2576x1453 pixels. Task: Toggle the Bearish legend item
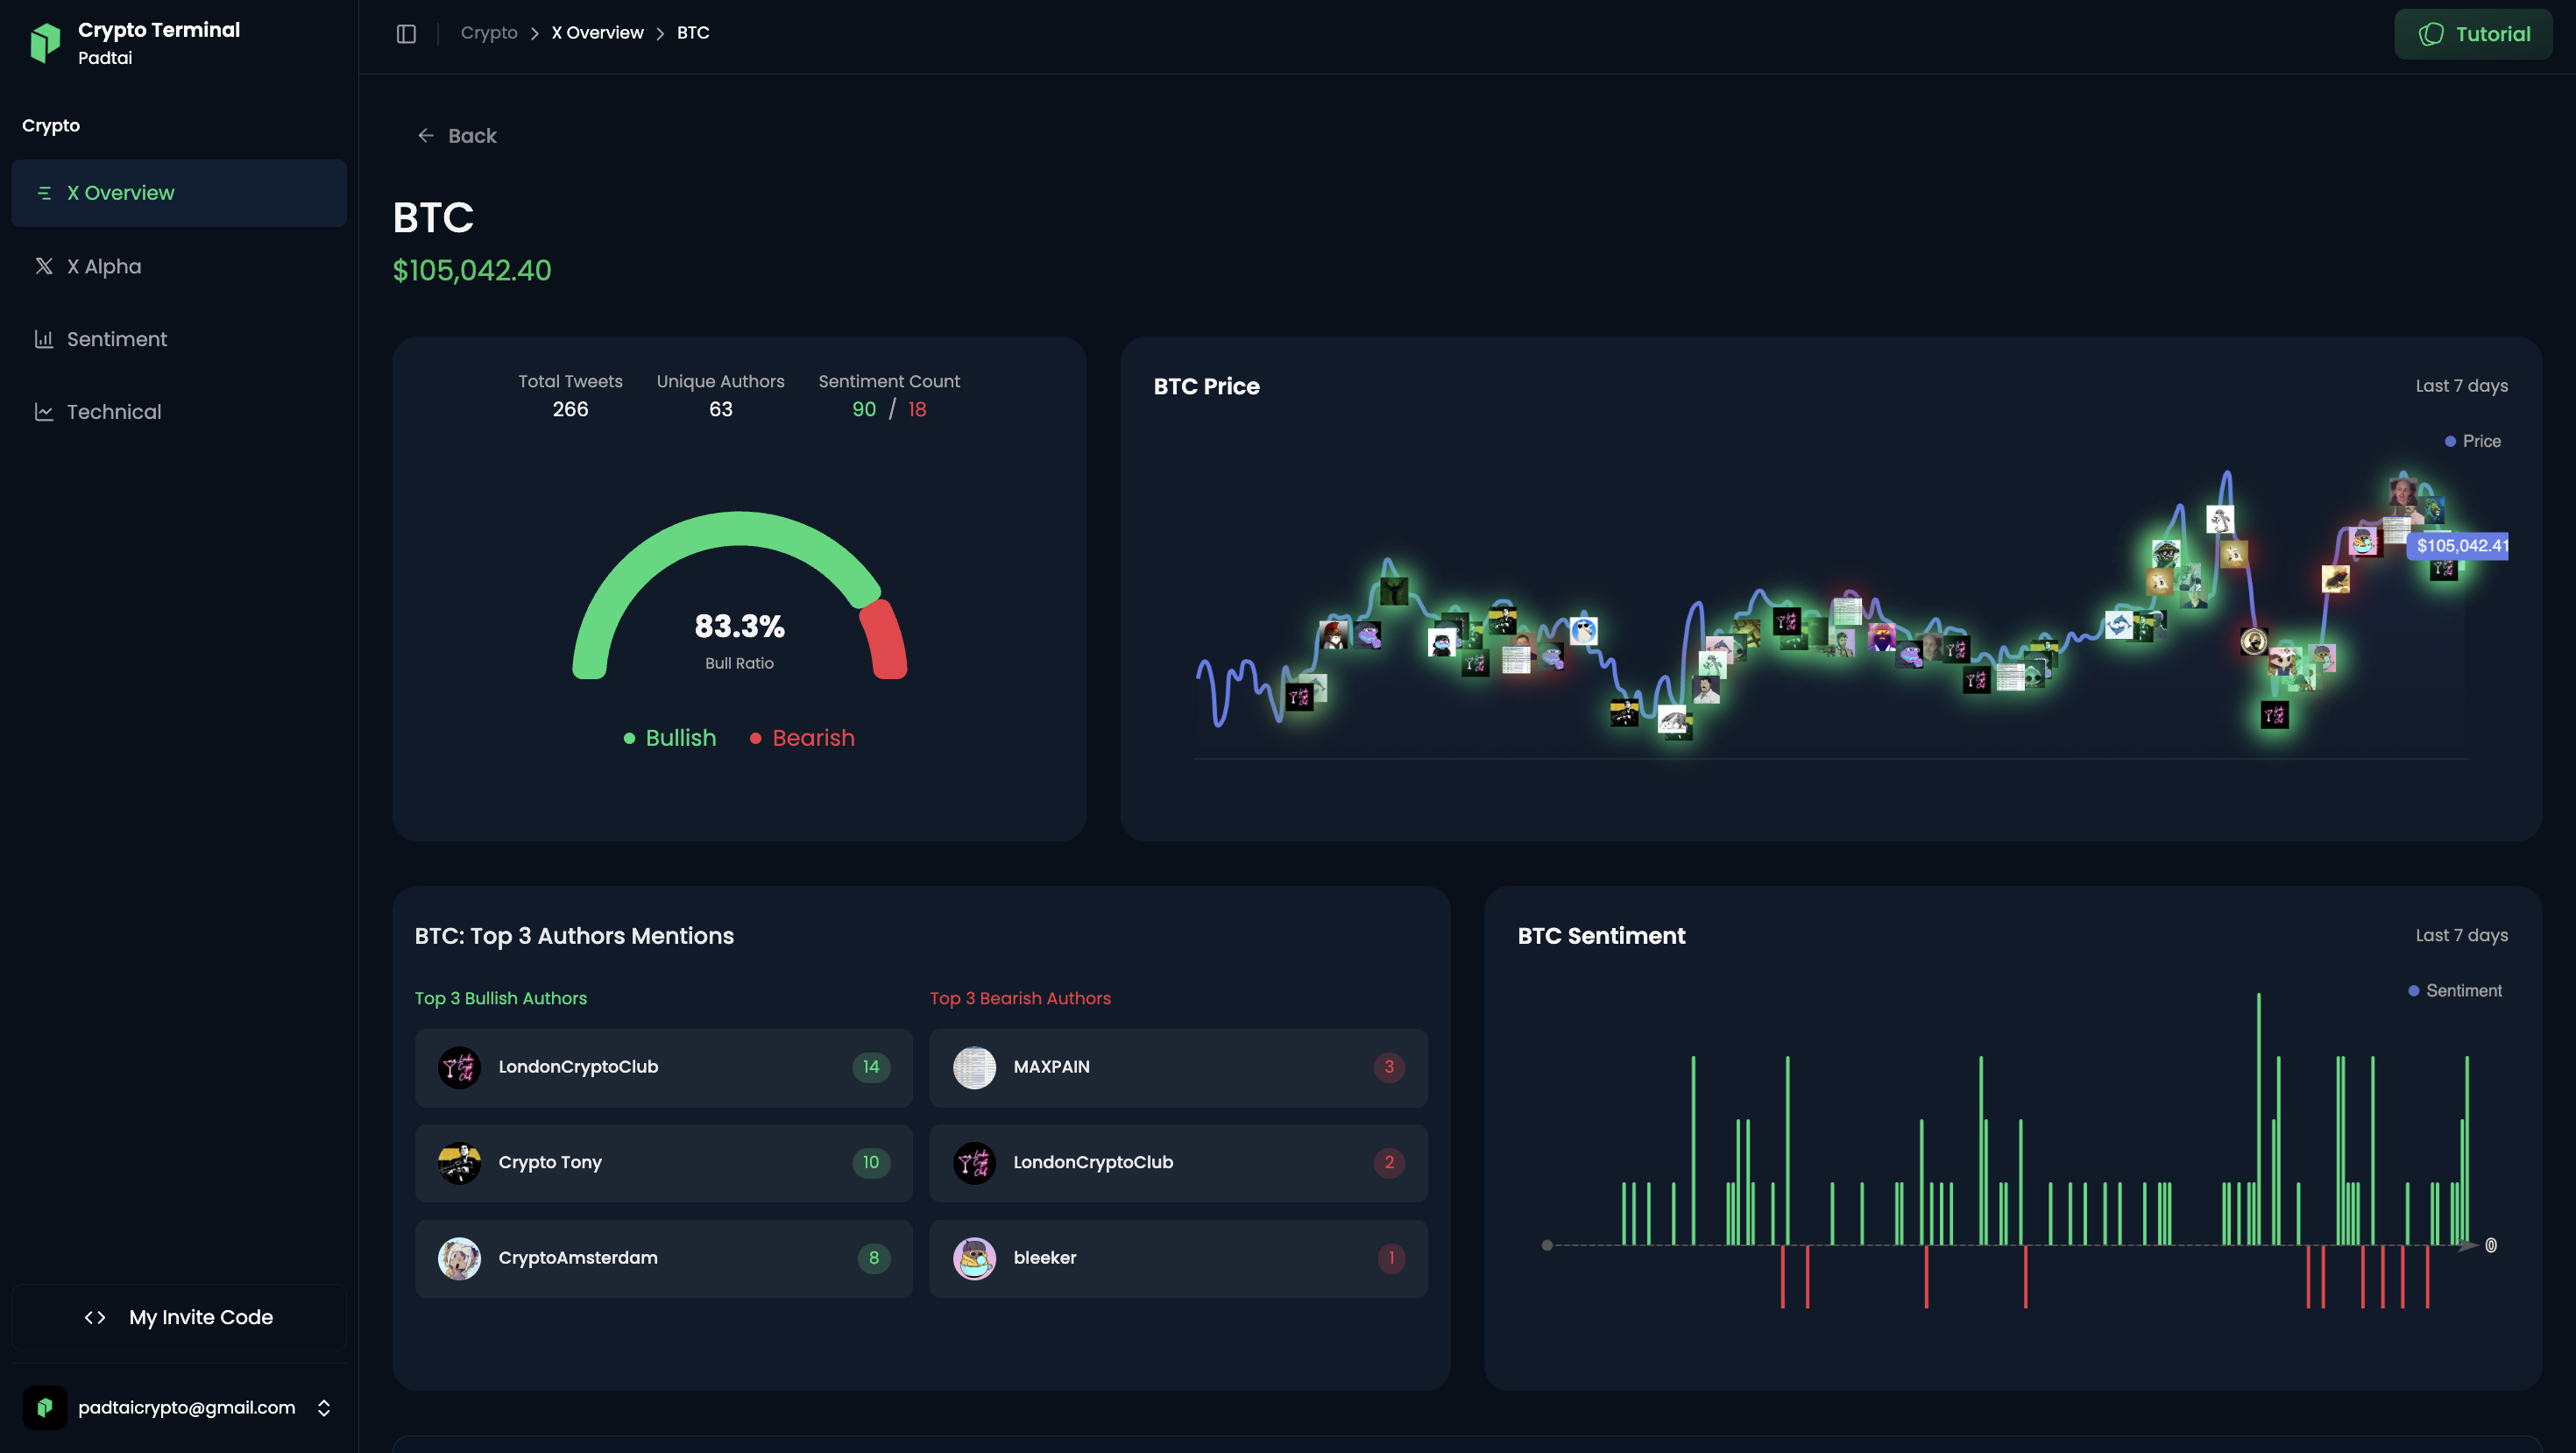click(x=802, y=738)
